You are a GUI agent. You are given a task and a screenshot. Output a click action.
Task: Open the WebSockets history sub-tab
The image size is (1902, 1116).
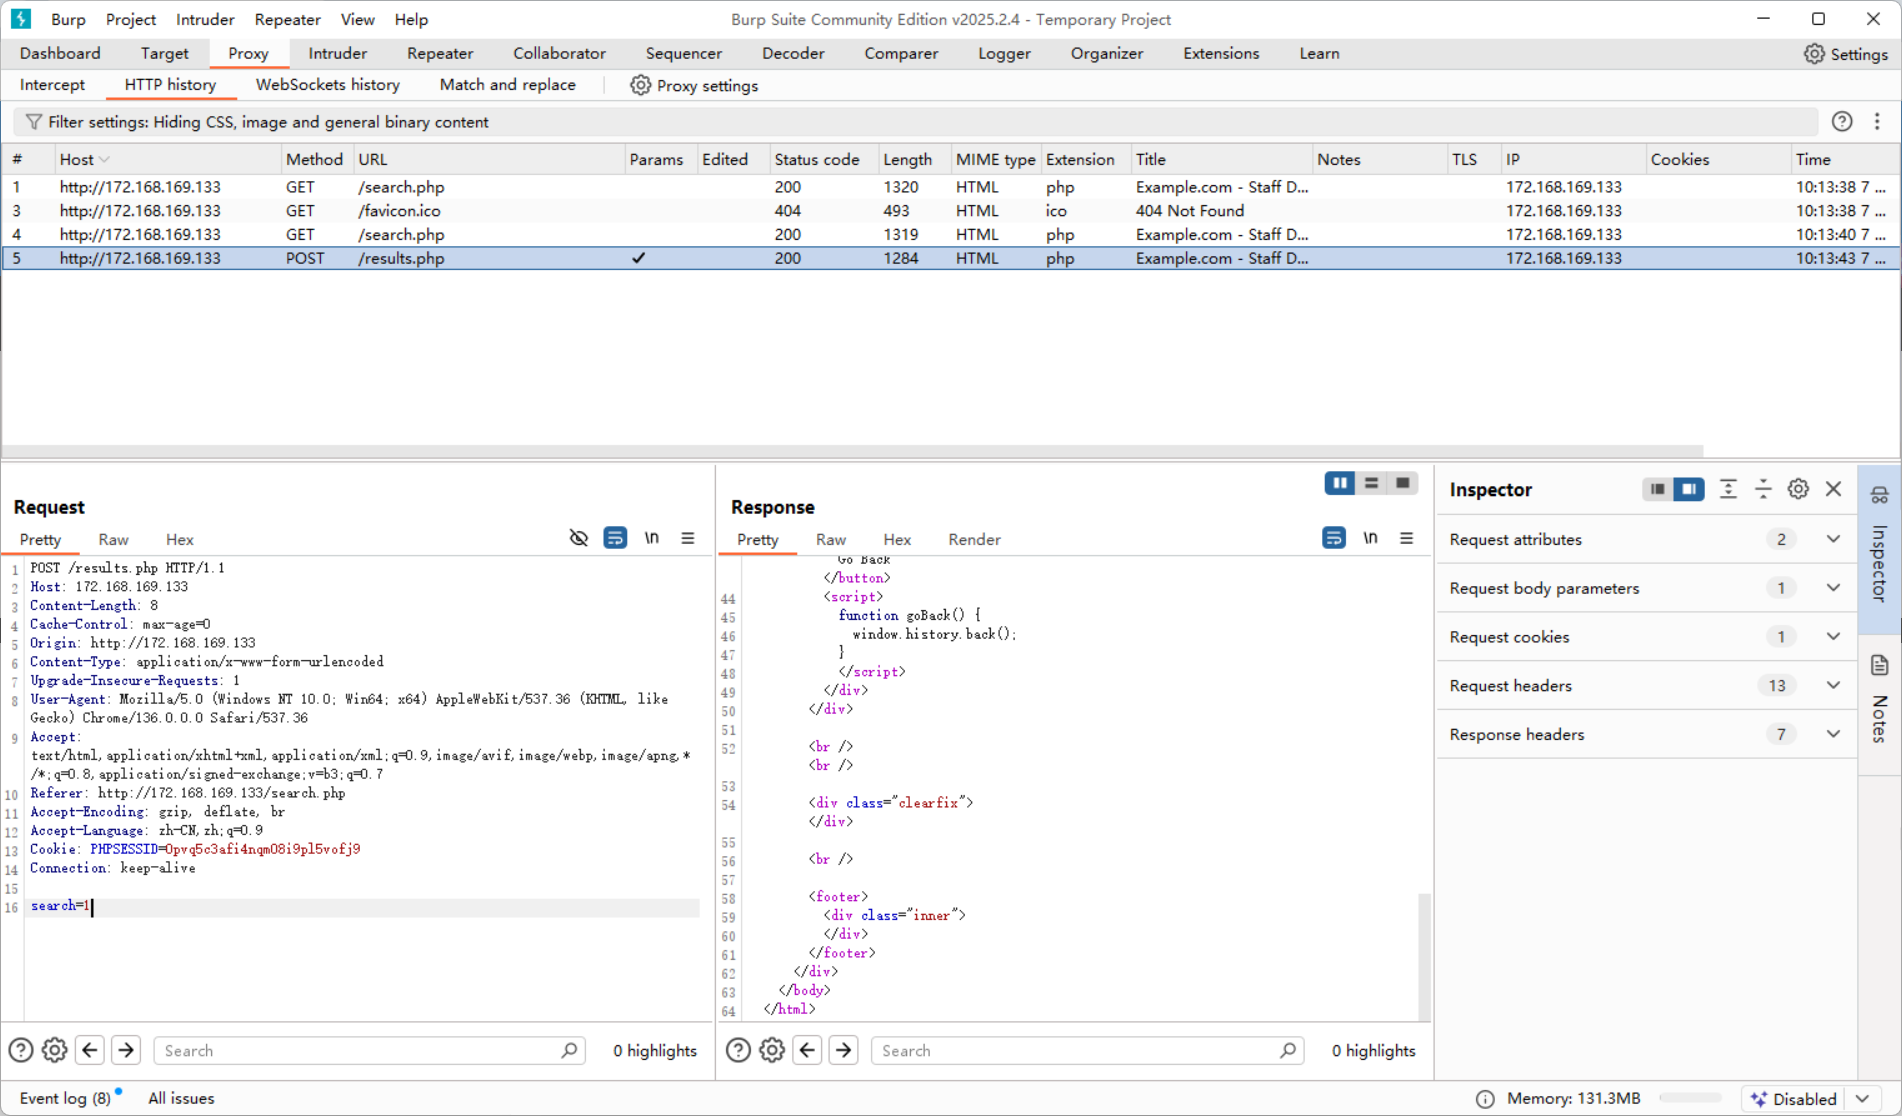pyautogui.click(x=328, y=85)
